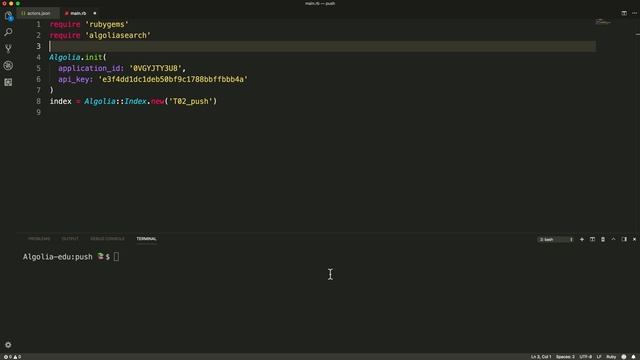
Task: Select the Terminal panel tab
Action: [147, 239]
